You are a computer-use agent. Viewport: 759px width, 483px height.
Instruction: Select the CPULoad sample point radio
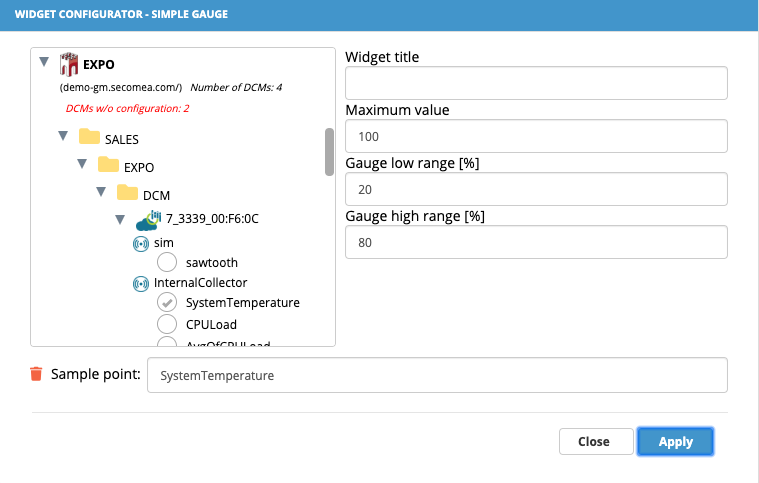(167, 324)
